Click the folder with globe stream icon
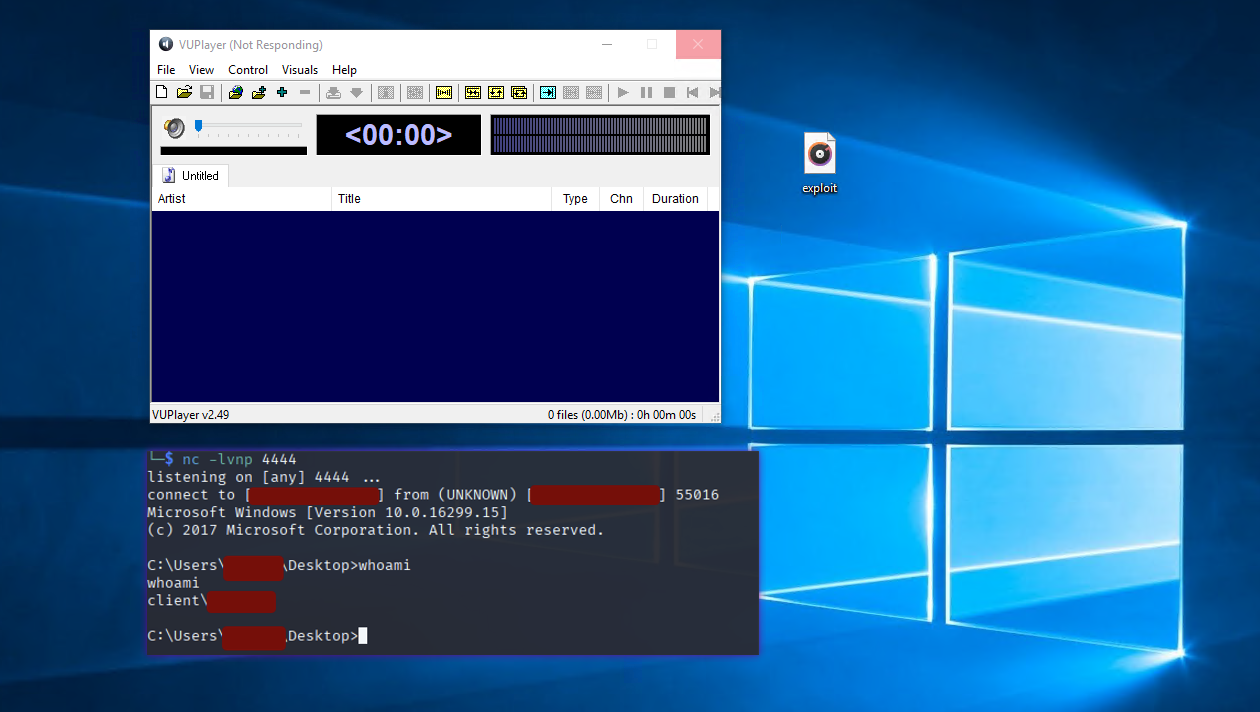This screenshot has width=1260, height=712. [236, 92]
